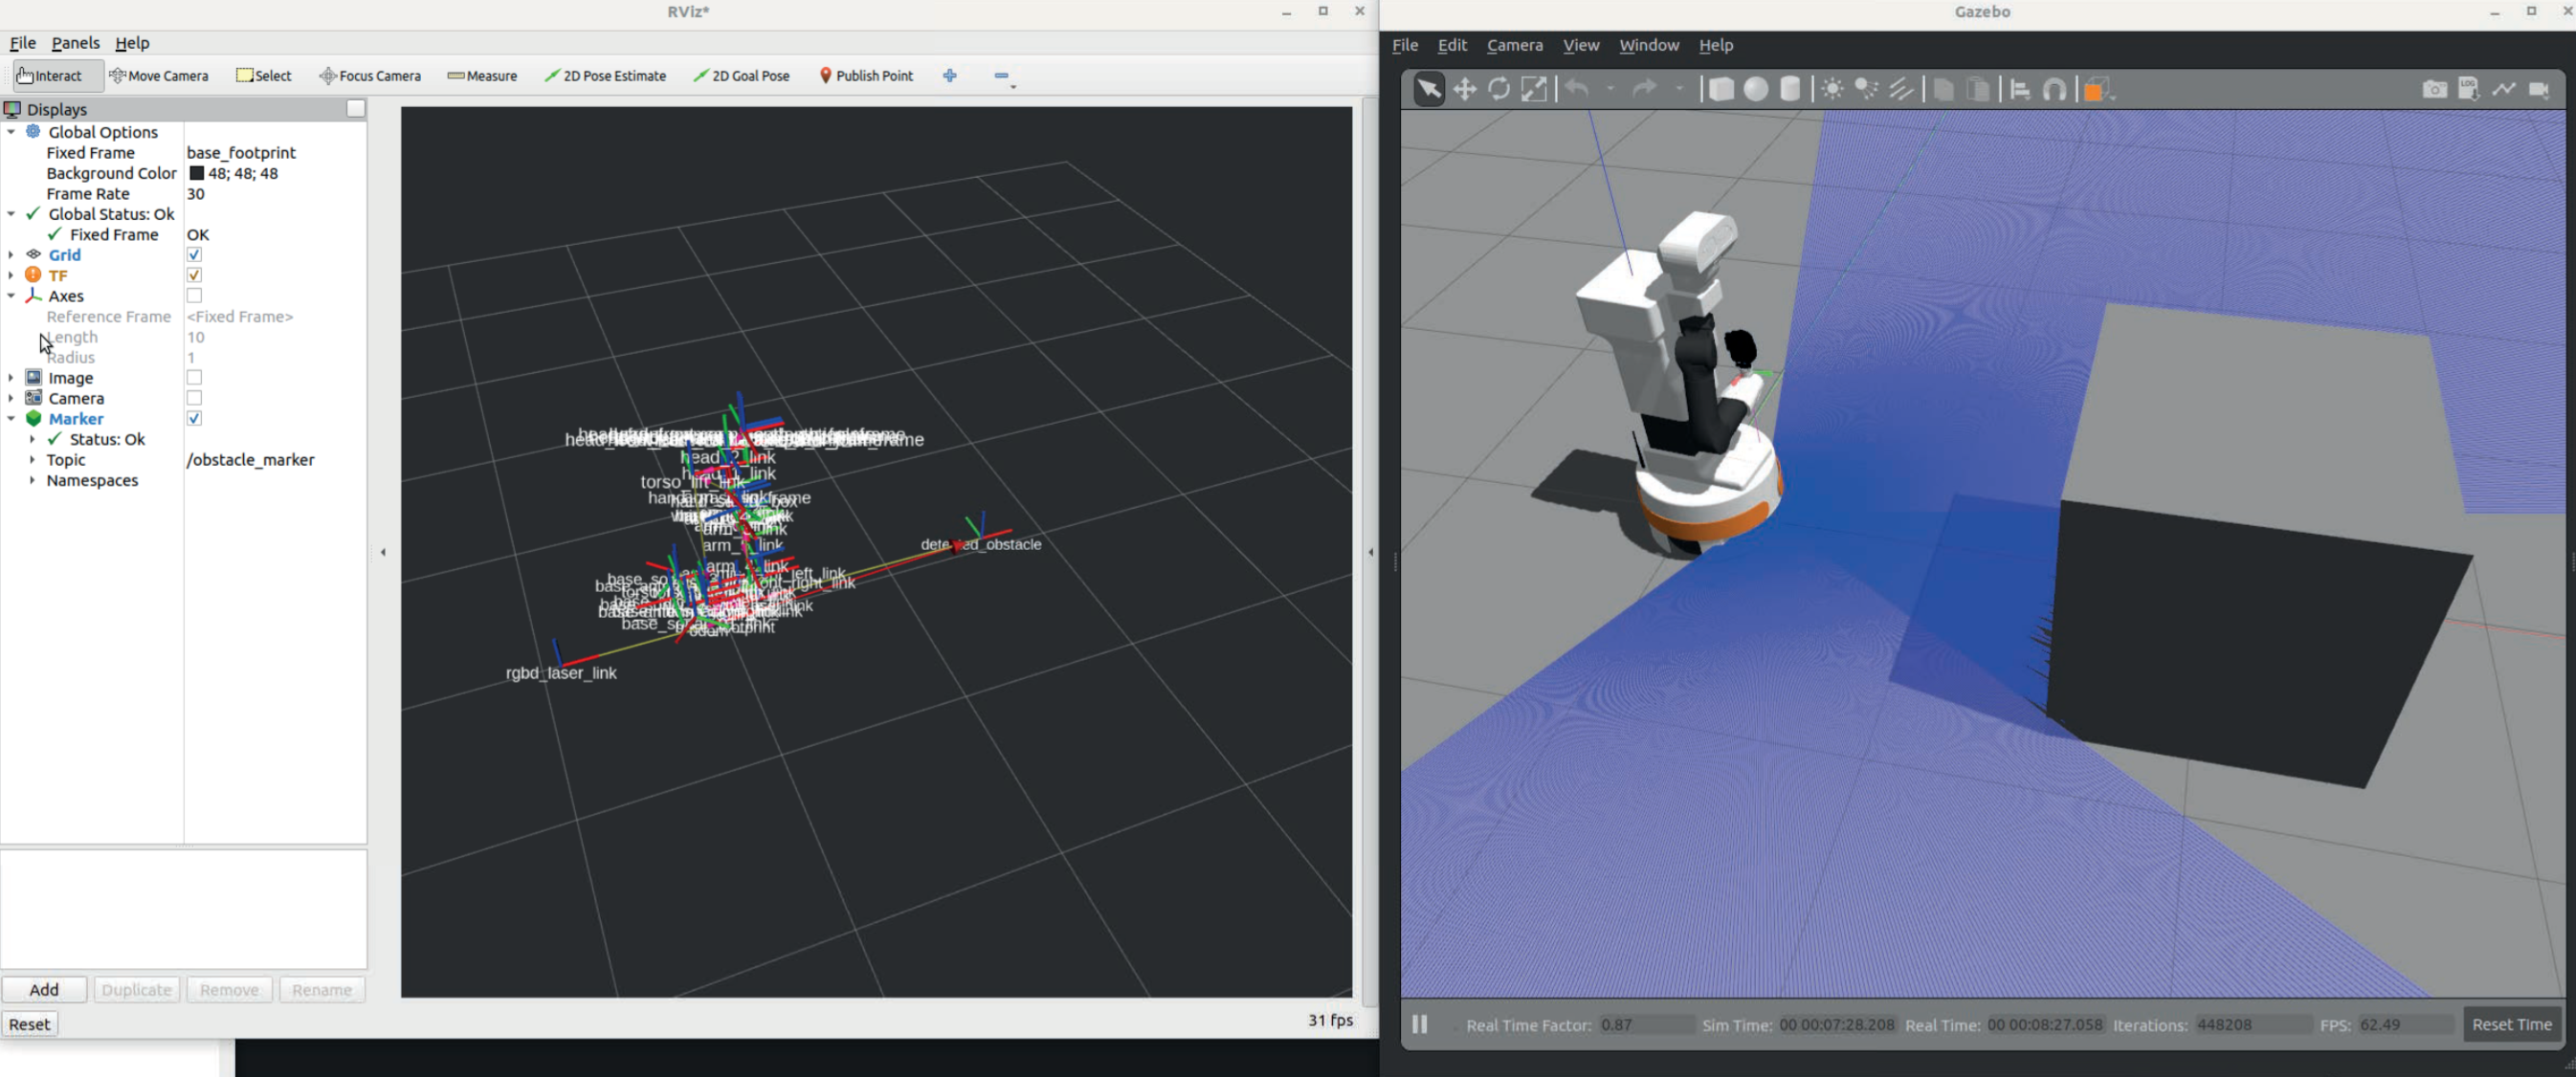Click Gazebo's paste icon
This screenshot has height=1077, width=2576.
coord(1978,89)
